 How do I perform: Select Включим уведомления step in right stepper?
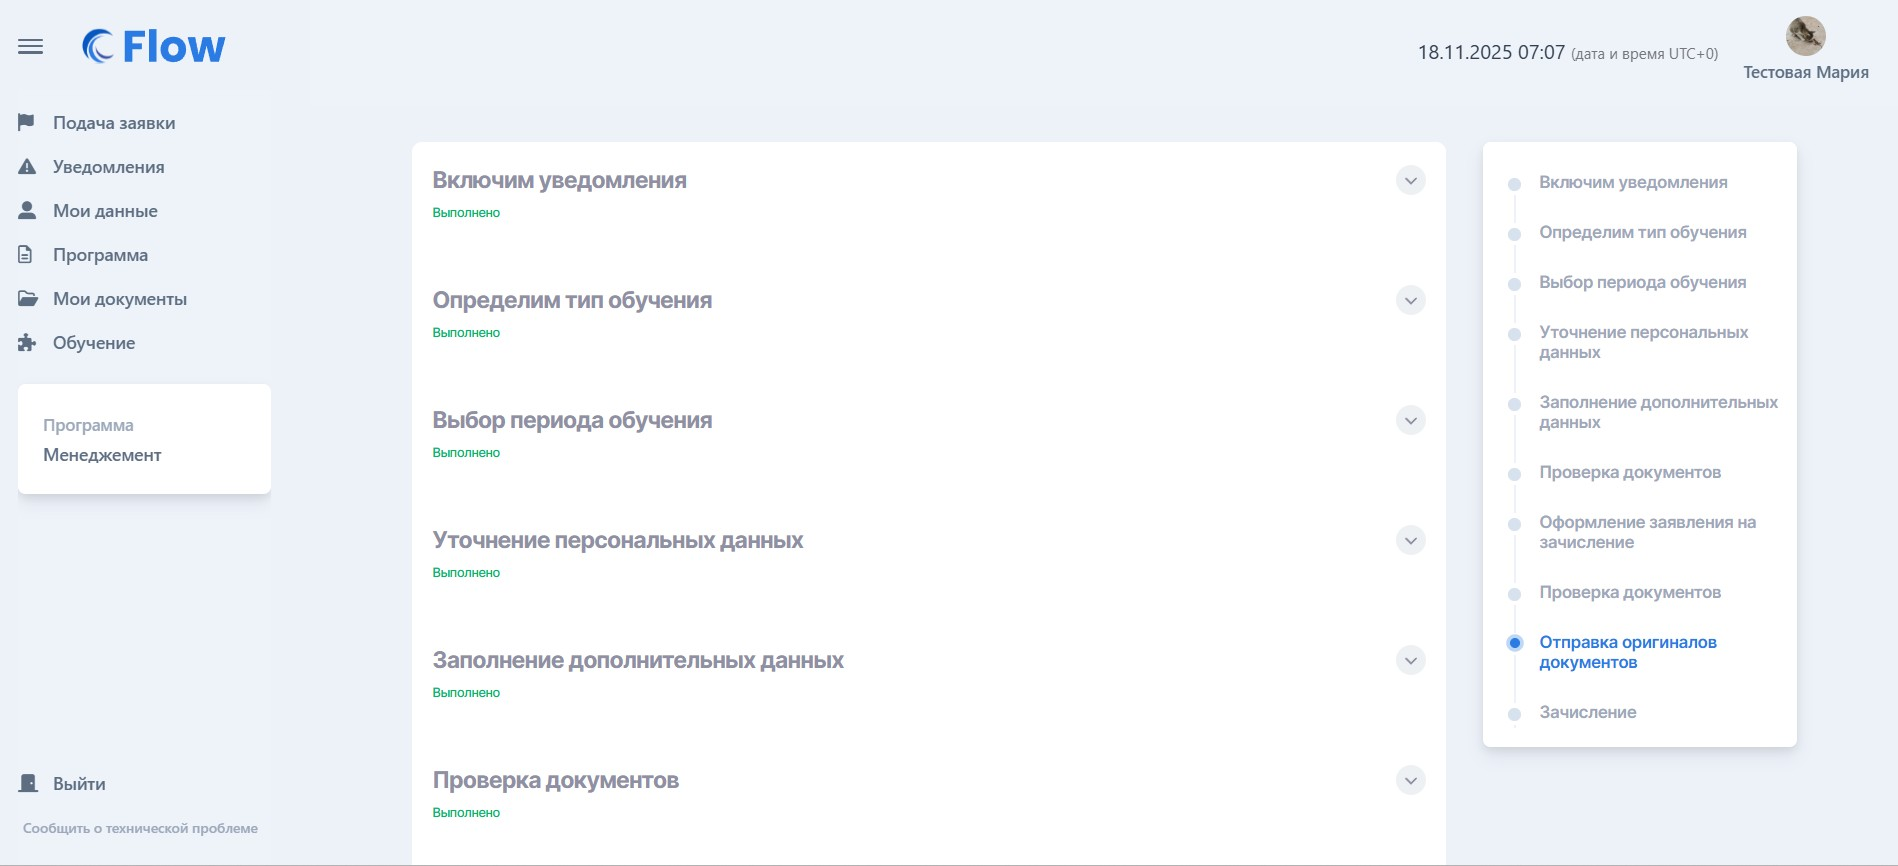[x=1633, y=183]
